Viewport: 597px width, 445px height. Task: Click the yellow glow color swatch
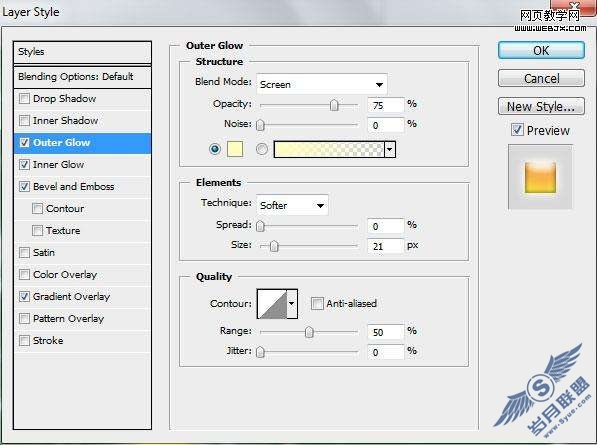coord(235,149)
